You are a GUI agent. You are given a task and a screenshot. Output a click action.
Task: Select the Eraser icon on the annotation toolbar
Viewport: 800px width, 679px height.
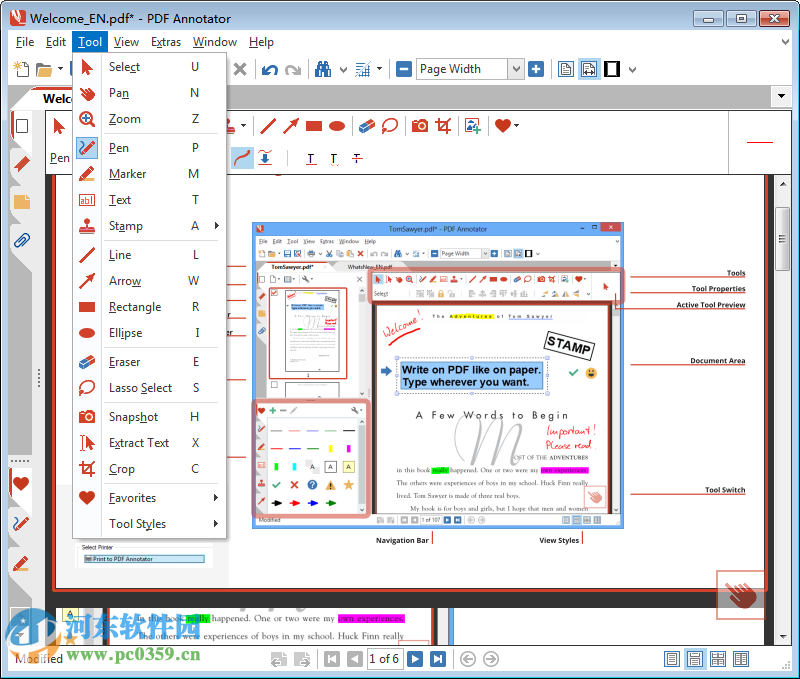367,126
